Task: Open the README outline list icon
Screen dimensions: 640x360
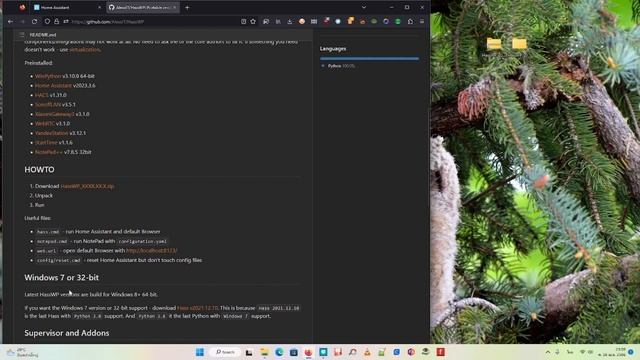Action: (22, 35)
